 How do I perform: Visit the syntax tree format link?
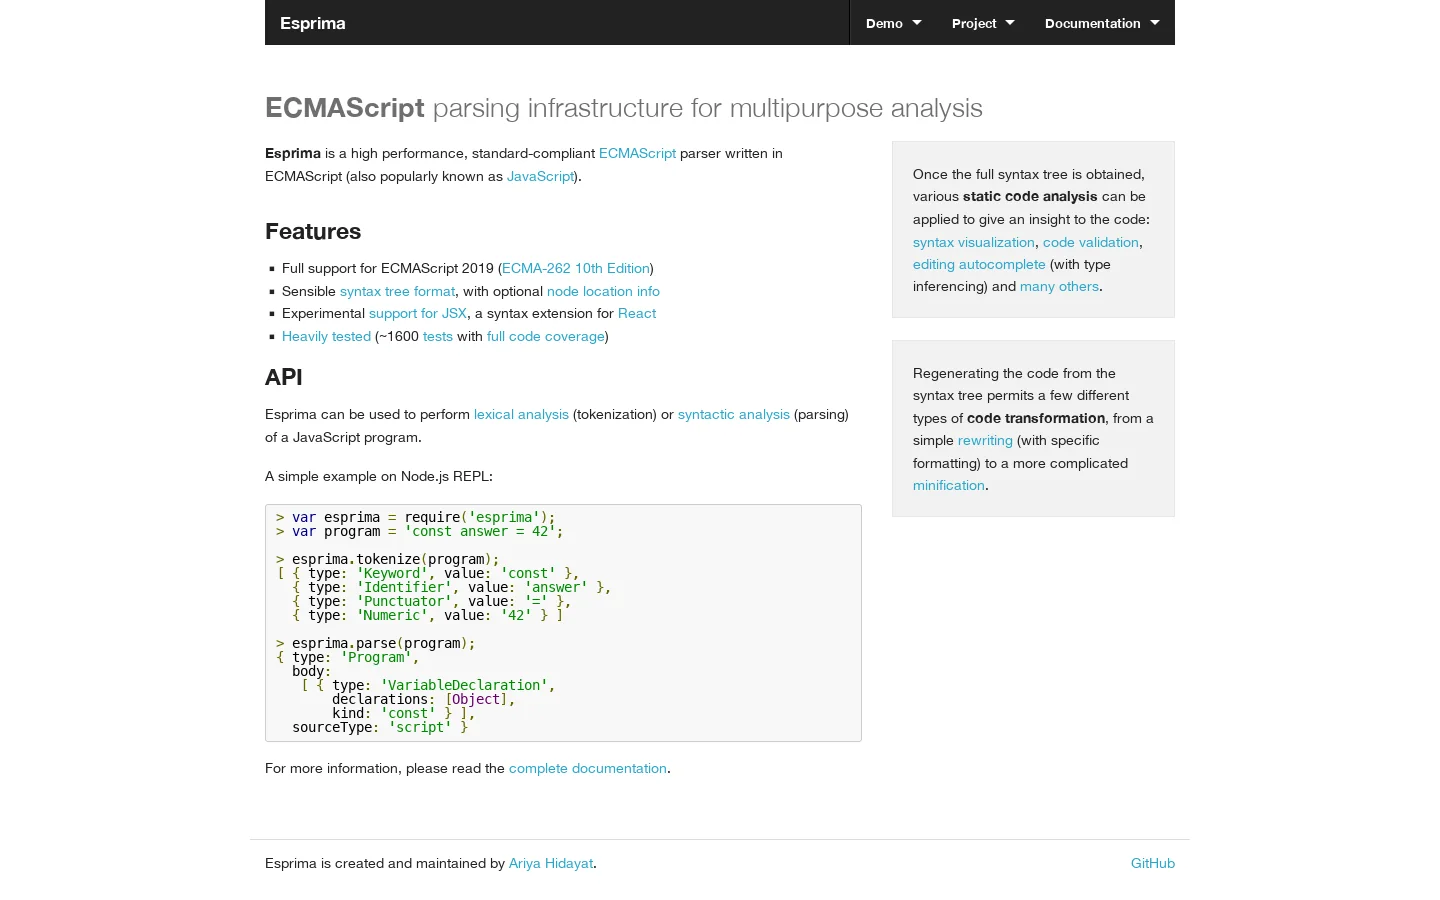tap(397, 291)
